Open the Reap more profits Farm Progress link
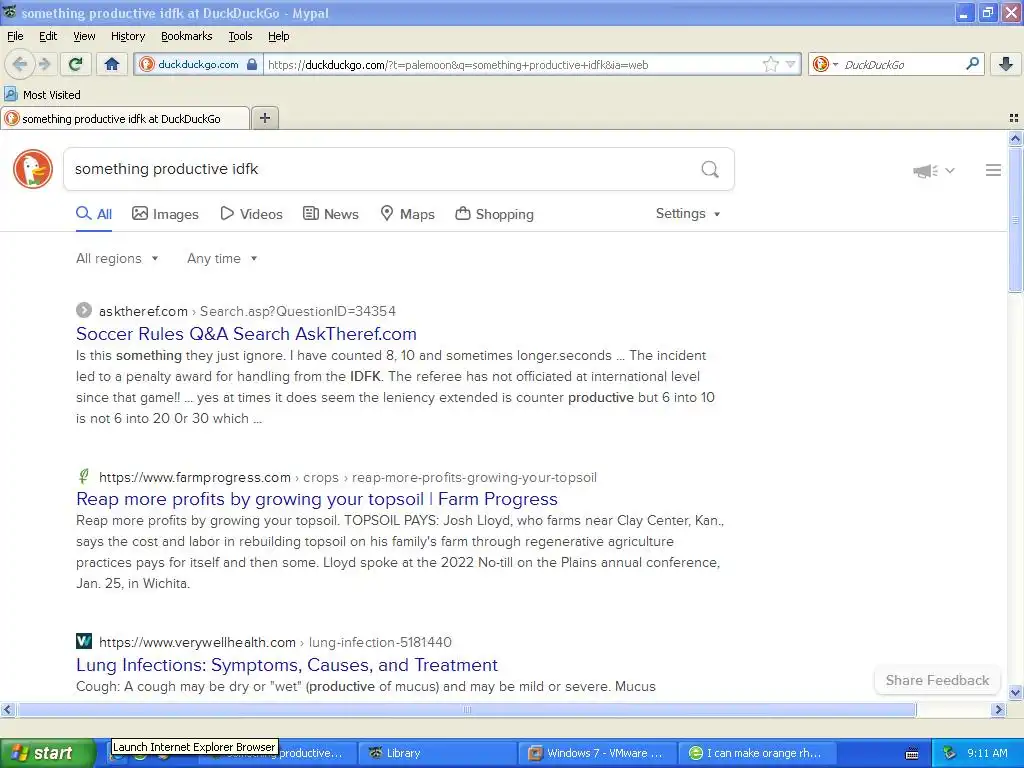Image resolution: width=1024 pixels, height=768 pixels. coord(317,499)
